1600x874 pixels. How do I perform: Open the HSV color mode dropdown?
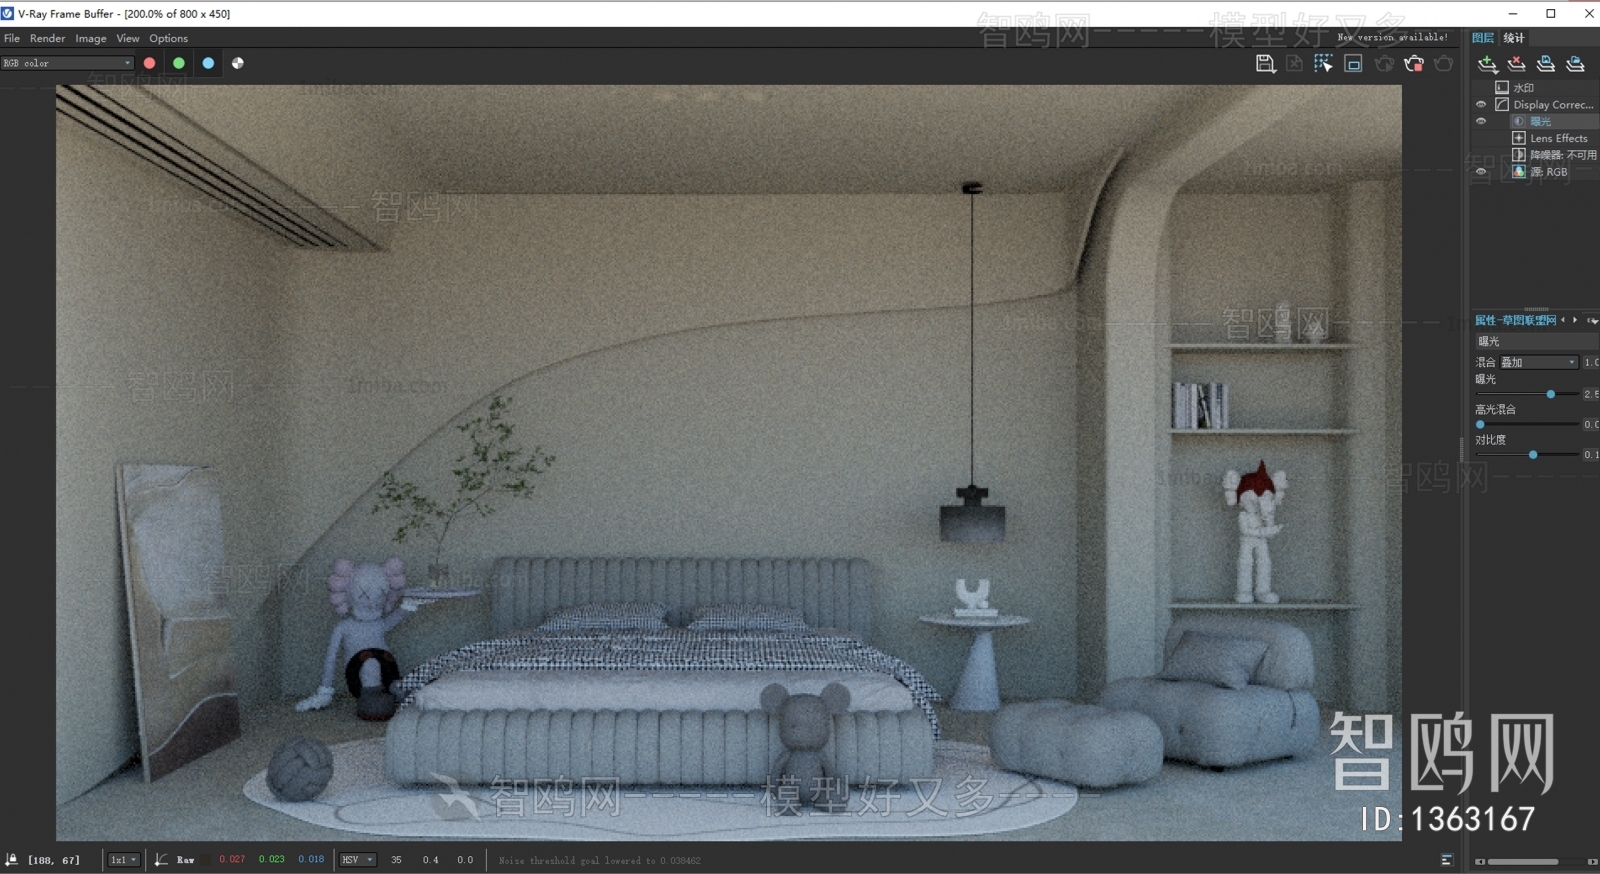coord(358,860)
